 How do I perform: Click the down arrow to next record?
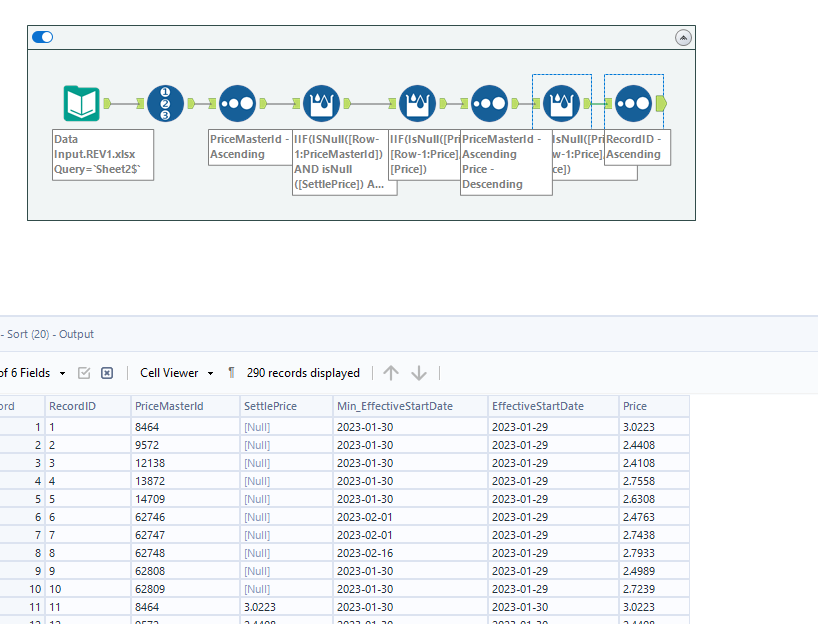point(419,373)
